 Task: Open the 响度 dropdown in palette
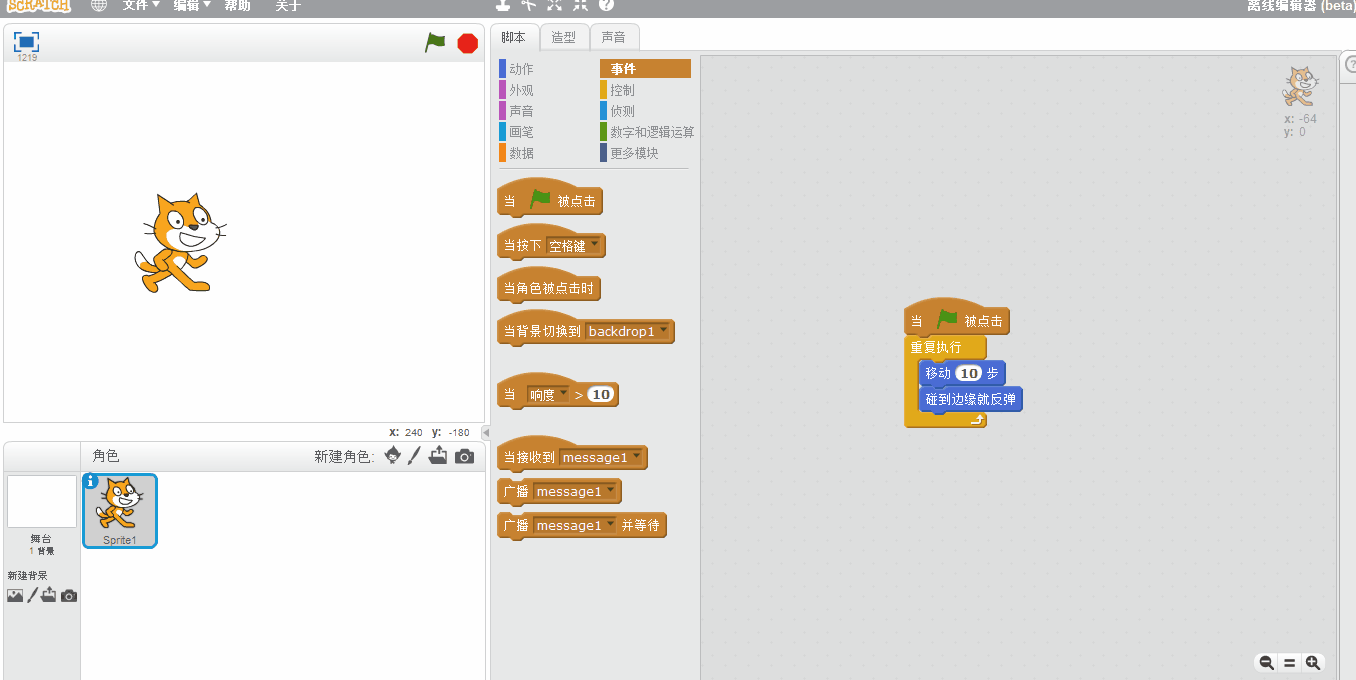(x=548, y=395)
